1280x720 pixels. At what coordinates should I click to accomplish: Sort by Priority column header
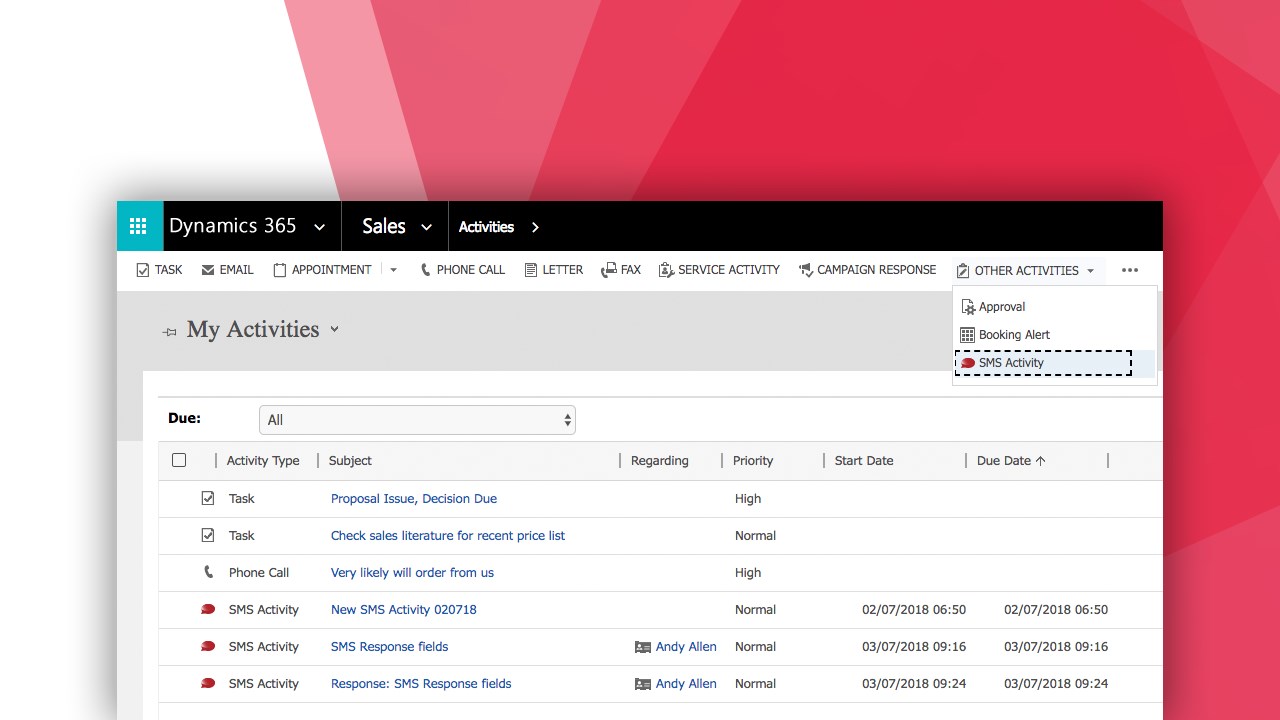(753, 460)
